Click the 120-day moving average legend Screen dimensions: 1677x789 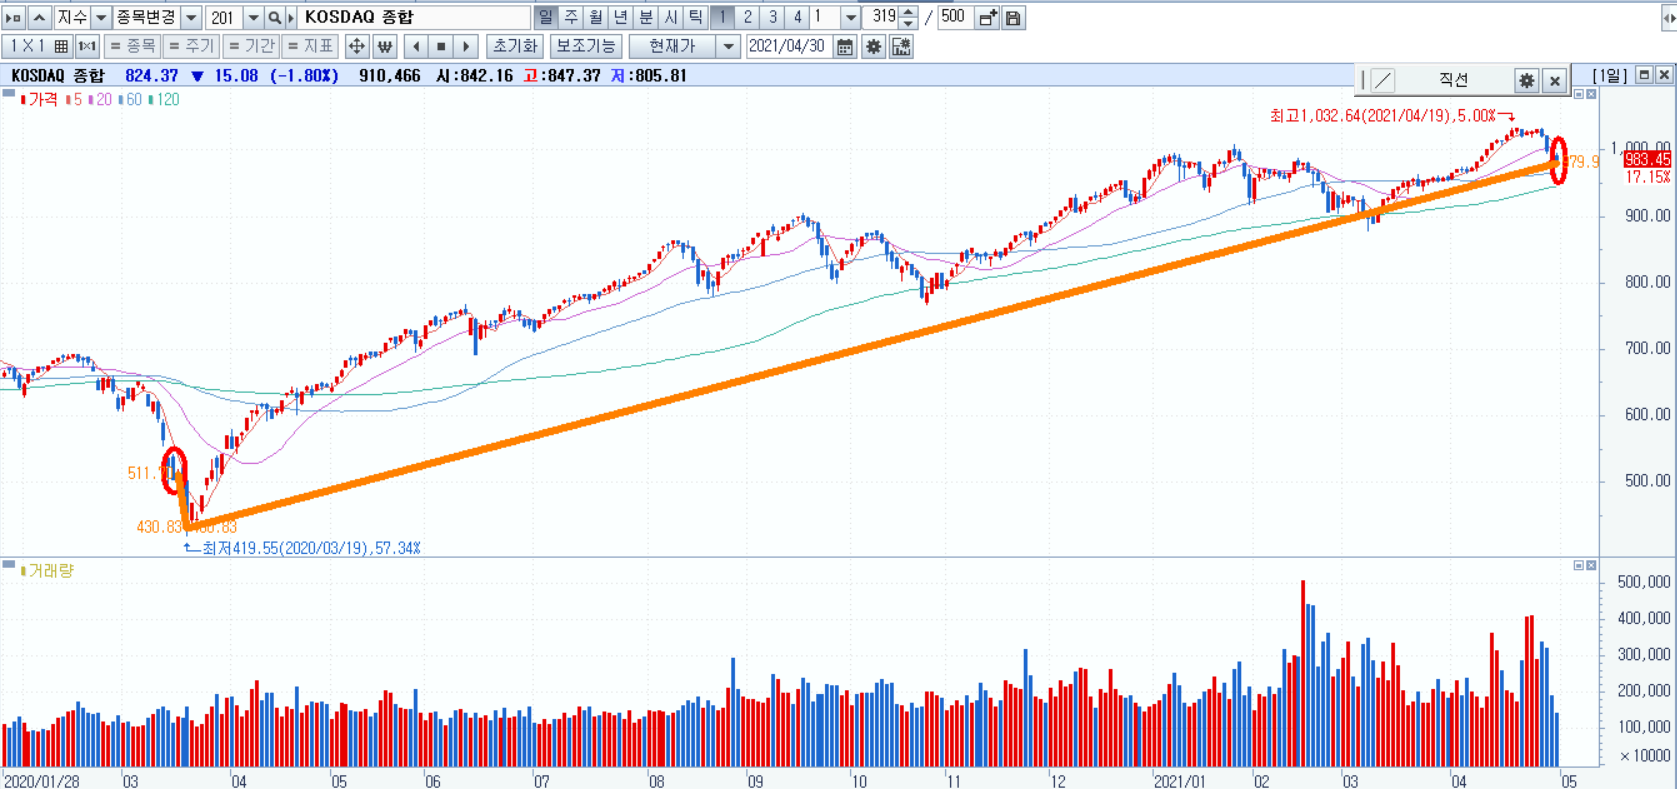(x=165, y=99)
